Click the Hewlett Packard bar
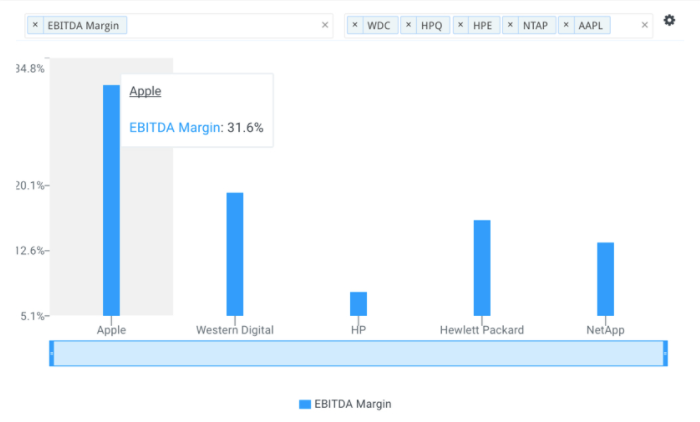This screenshot has width=700, height=422. coord(482,268)
